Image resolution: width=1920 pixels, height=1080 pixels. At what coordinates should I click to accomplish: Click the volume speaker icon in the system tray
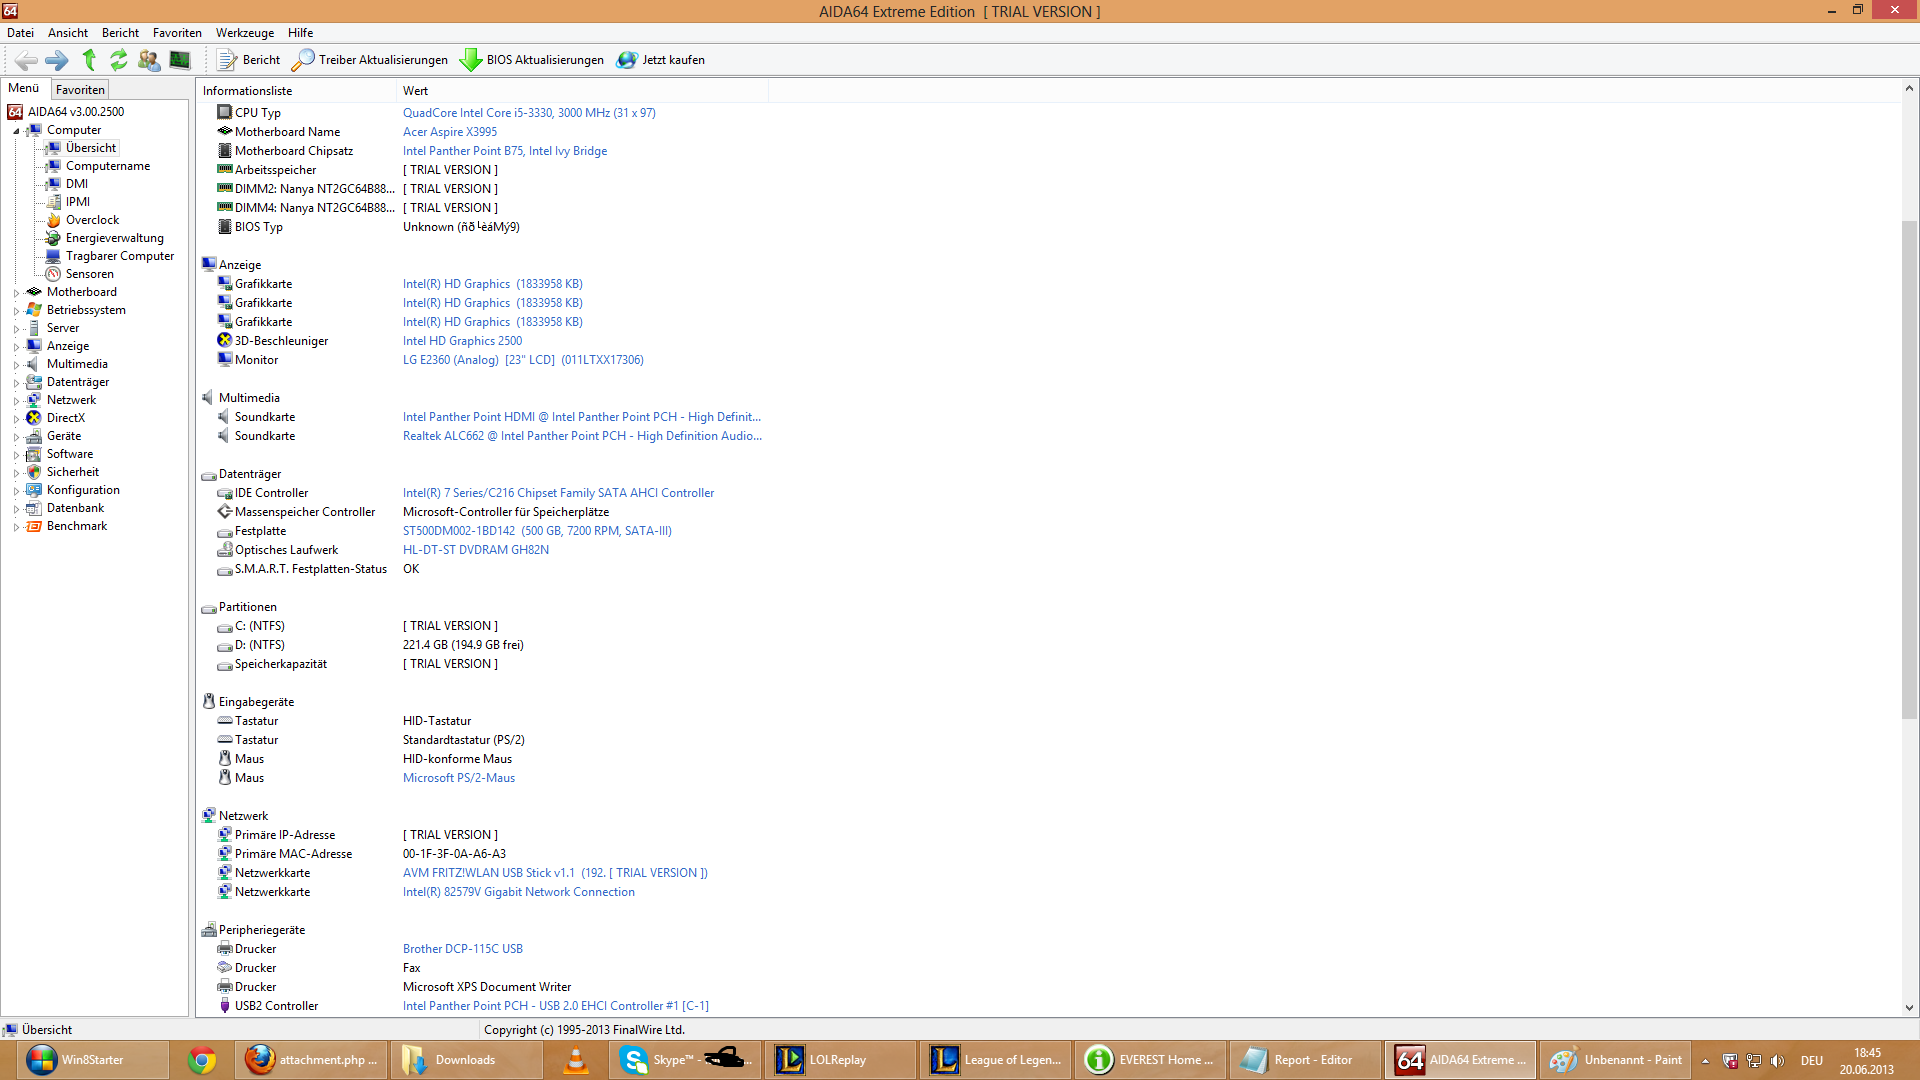[x=1777, y=1061]
